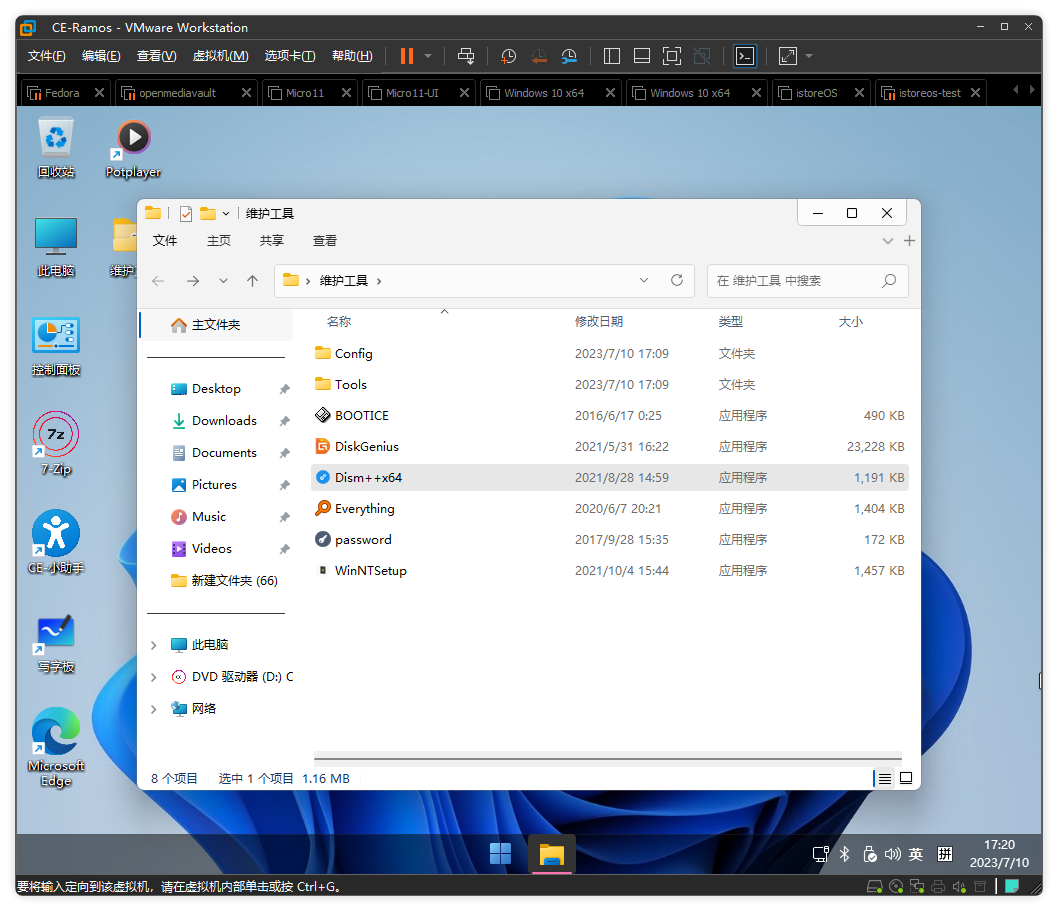Open the snapshot manager icon
Screen dimensions: 1058x911
[x=569, y=56]
